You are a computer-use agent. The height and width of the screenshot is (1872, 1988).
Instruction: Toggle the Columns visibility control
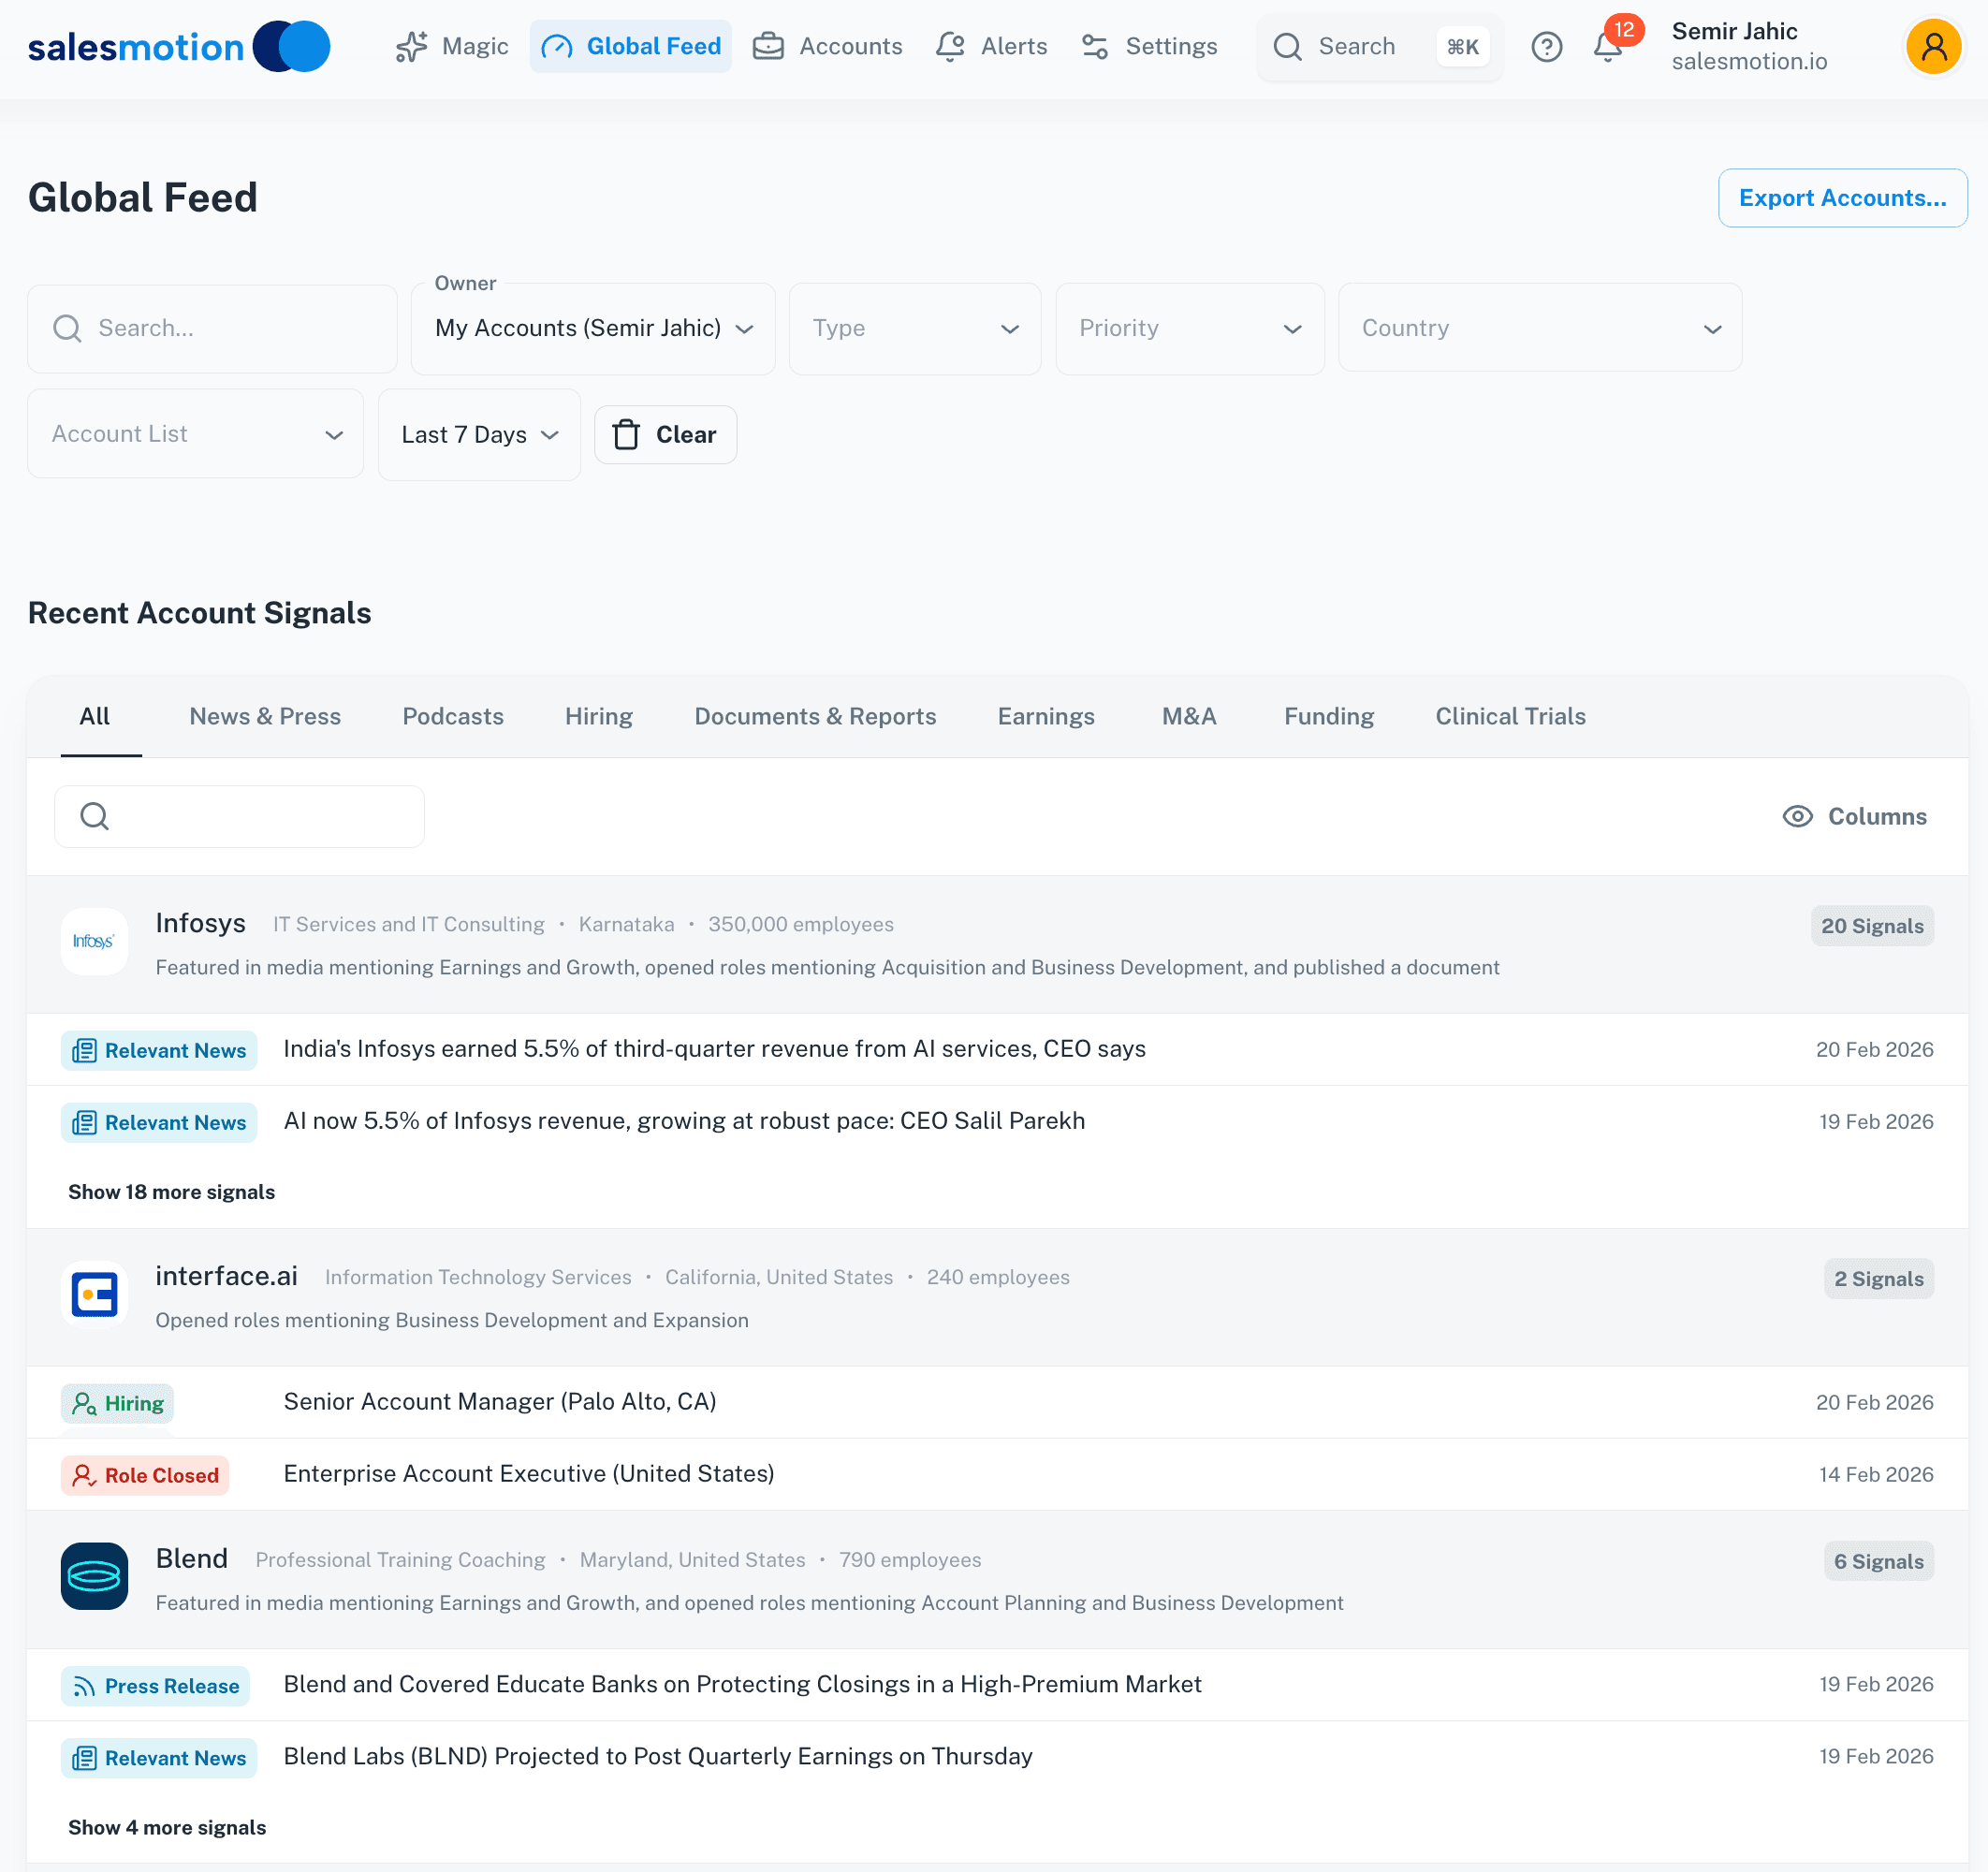click(x=1855, y=816)
